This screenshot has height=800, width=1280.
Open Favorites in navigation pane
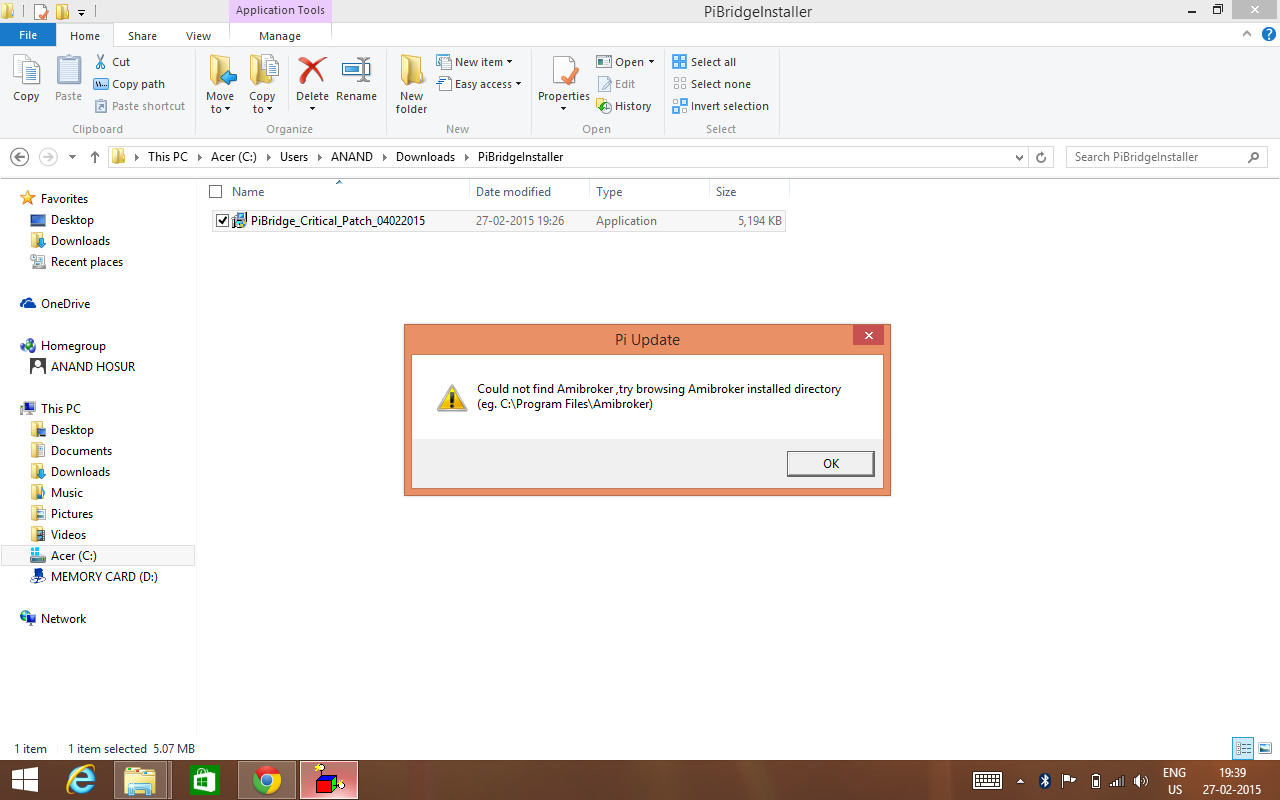64,199
